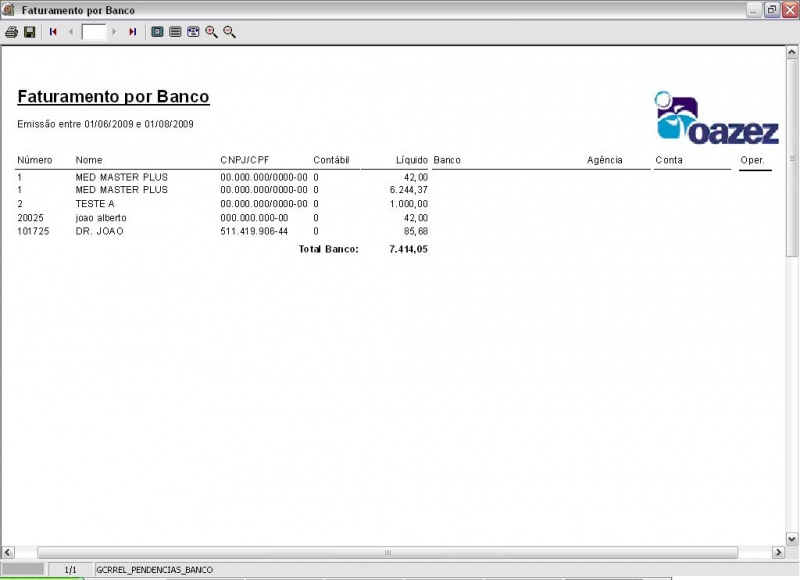Click the vertical scrollbar up arrow
Image resolution: width=800 pixels, height=580 pixels.
(x=792, y=52)
